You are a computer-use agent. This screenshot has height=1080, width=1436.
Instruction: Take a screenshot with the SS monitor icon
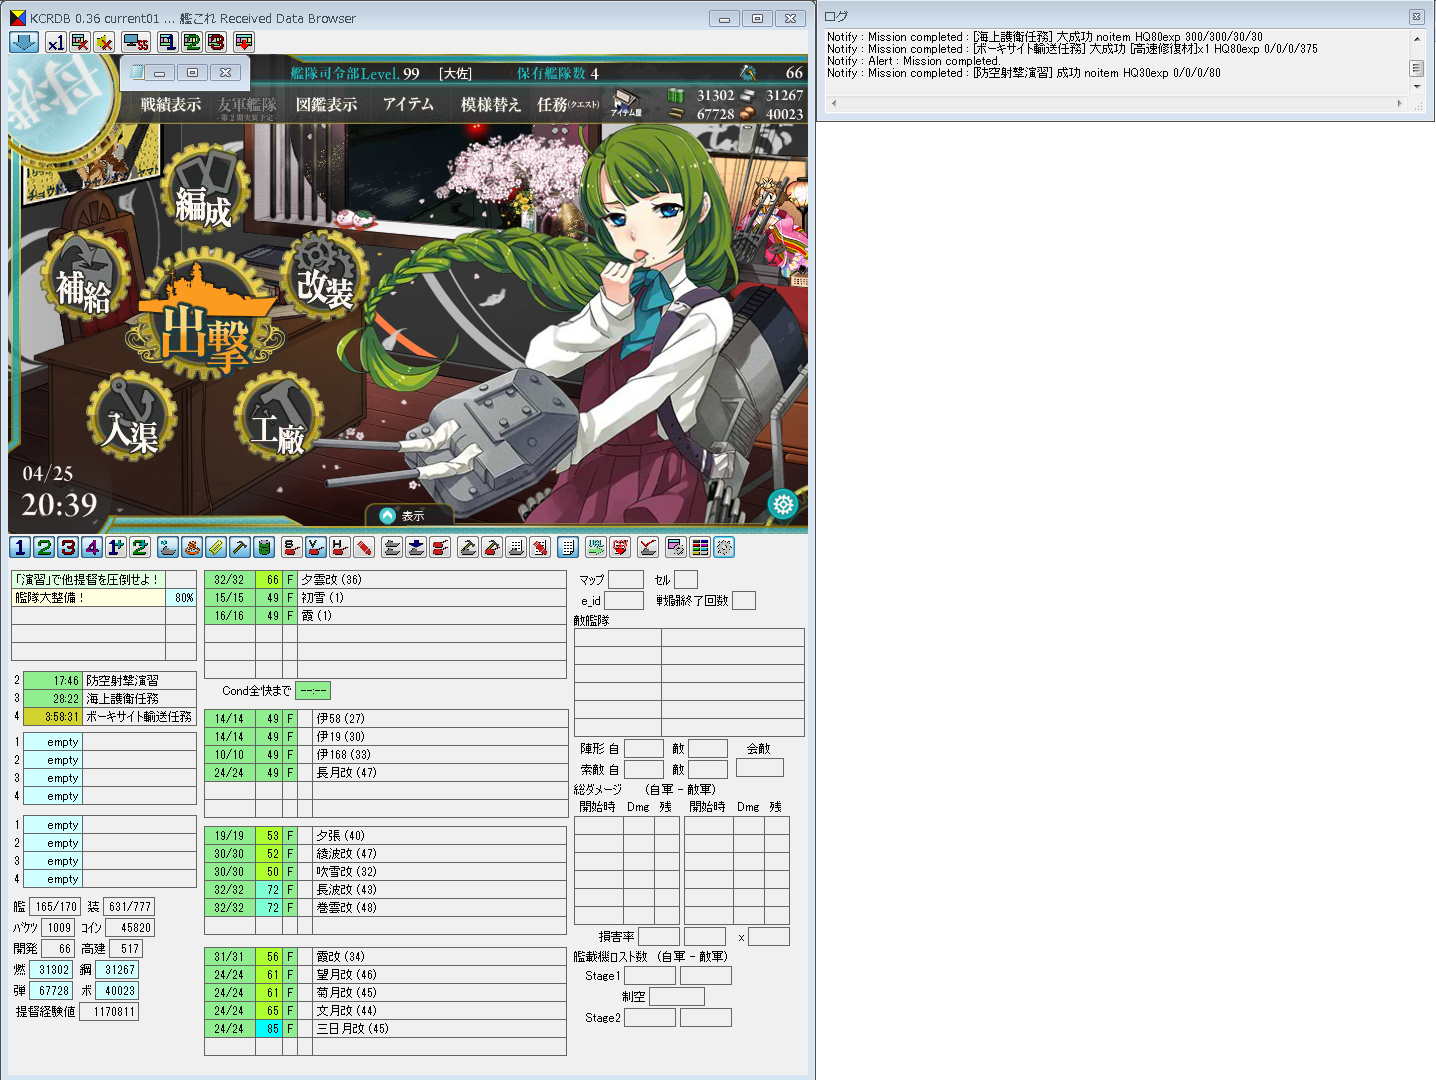135,42
